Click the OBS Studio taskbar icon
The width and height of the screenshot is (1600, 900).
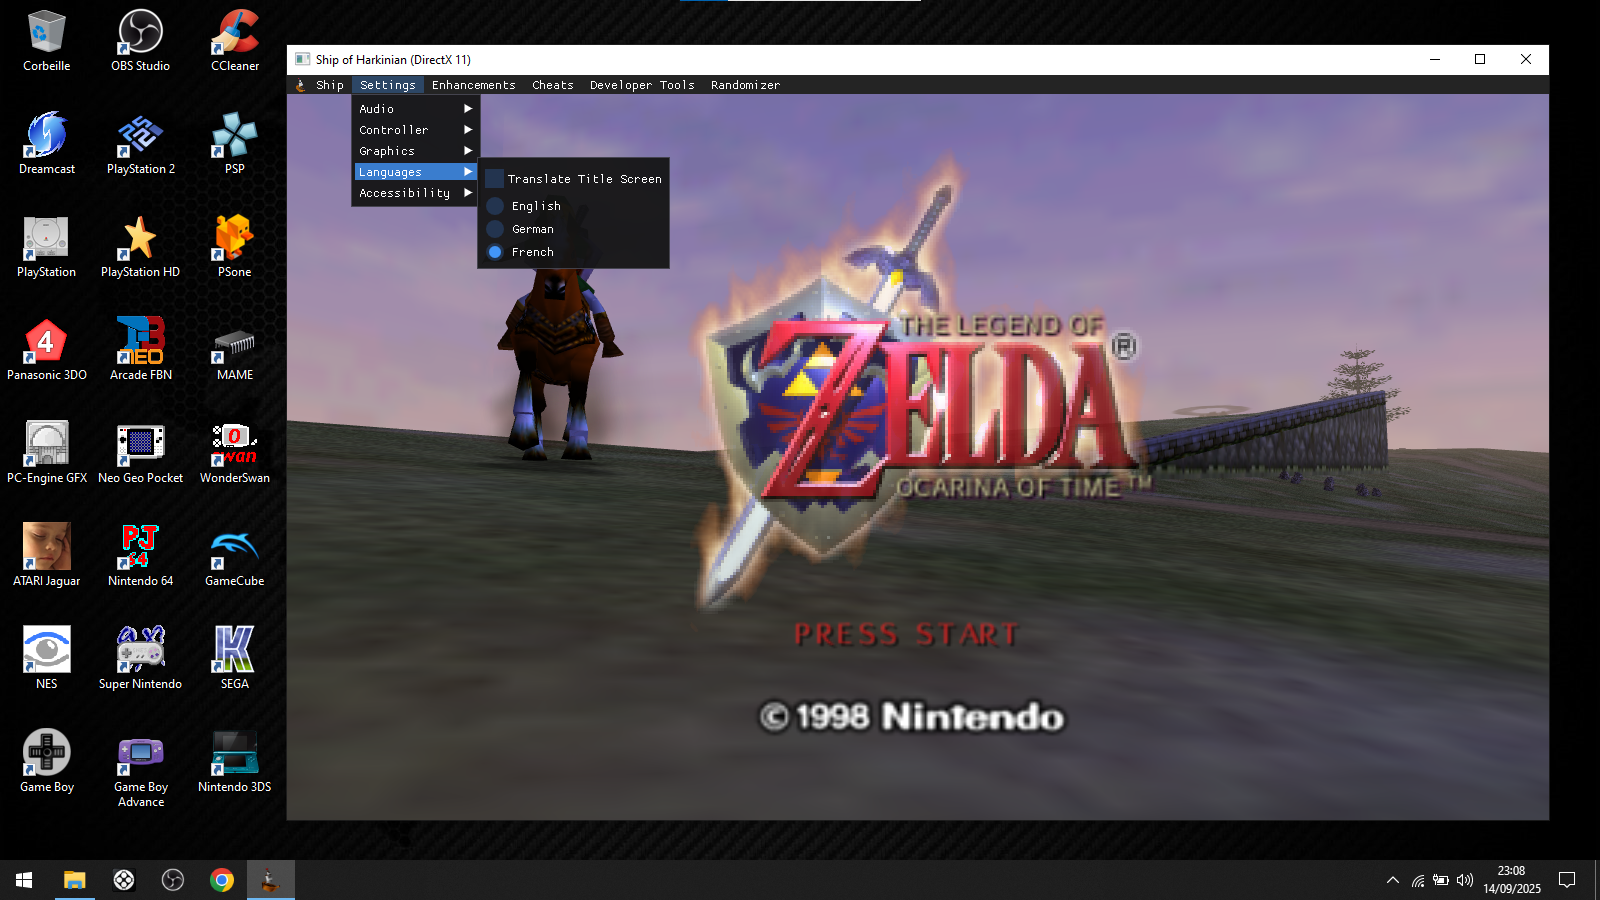pyautogui.click(x=173, y=880)
